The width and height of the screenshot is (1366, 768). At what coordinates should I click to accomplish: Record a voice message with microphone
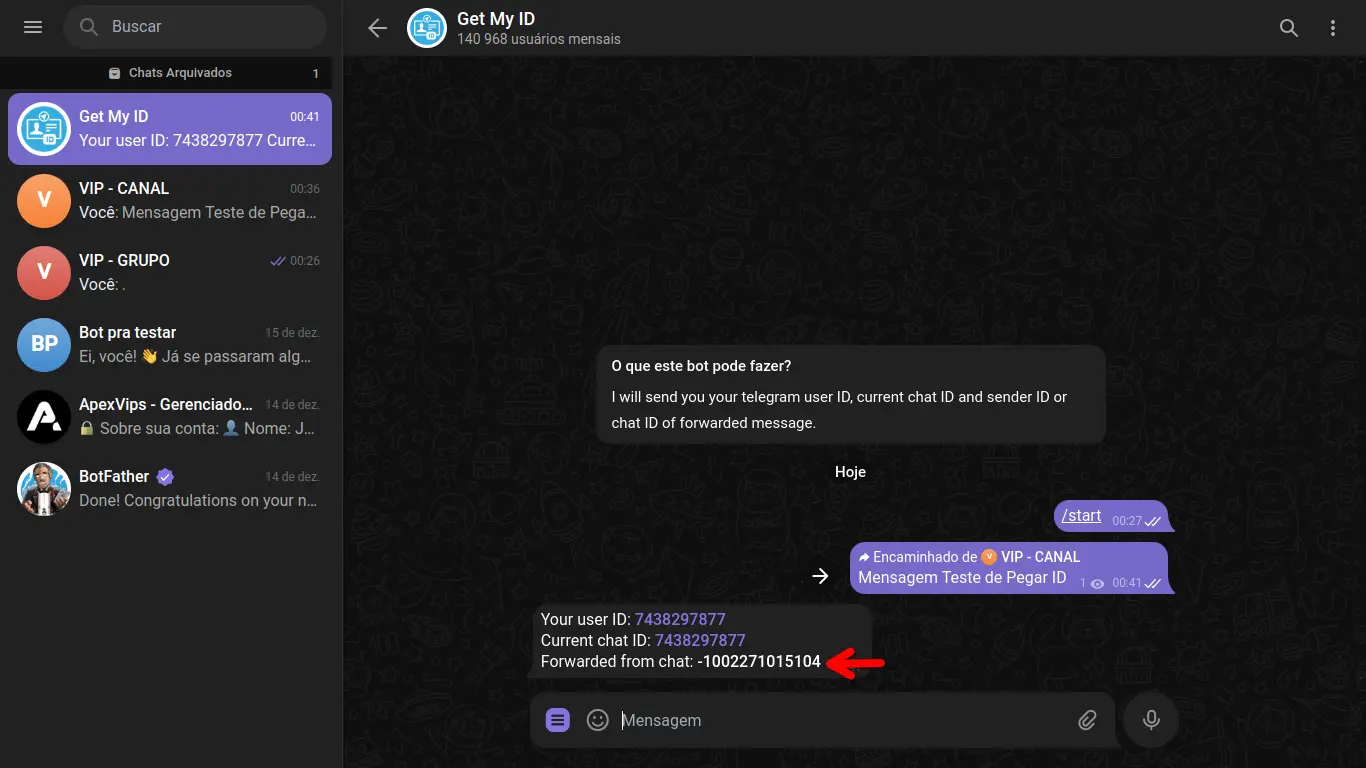[x=1151, y=720]
